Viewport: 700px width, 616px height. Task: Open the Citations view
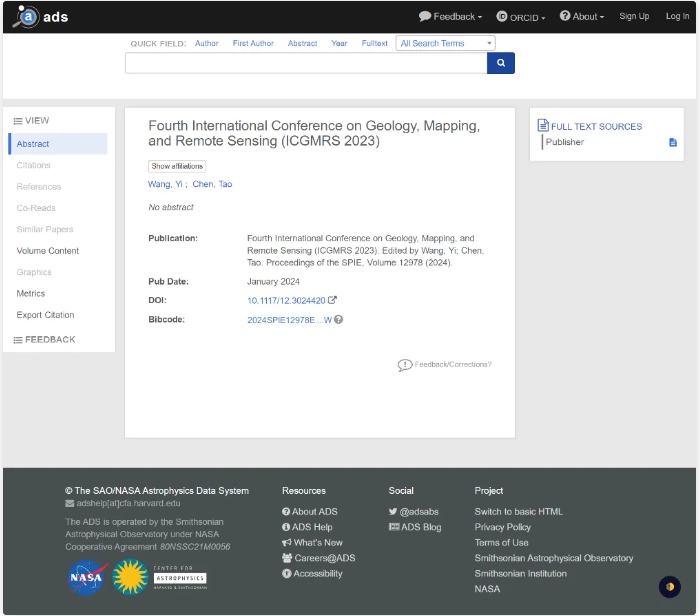click(33, 165)
